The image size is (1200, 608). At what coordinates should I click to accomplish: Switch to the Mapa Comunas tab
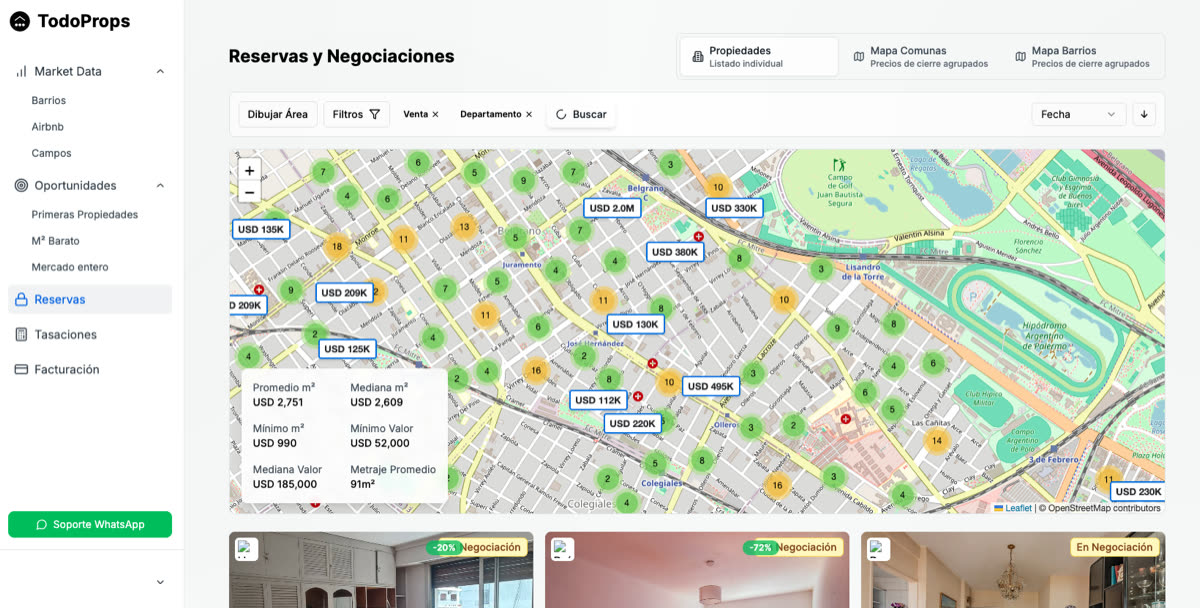click(x=920, y=57)
